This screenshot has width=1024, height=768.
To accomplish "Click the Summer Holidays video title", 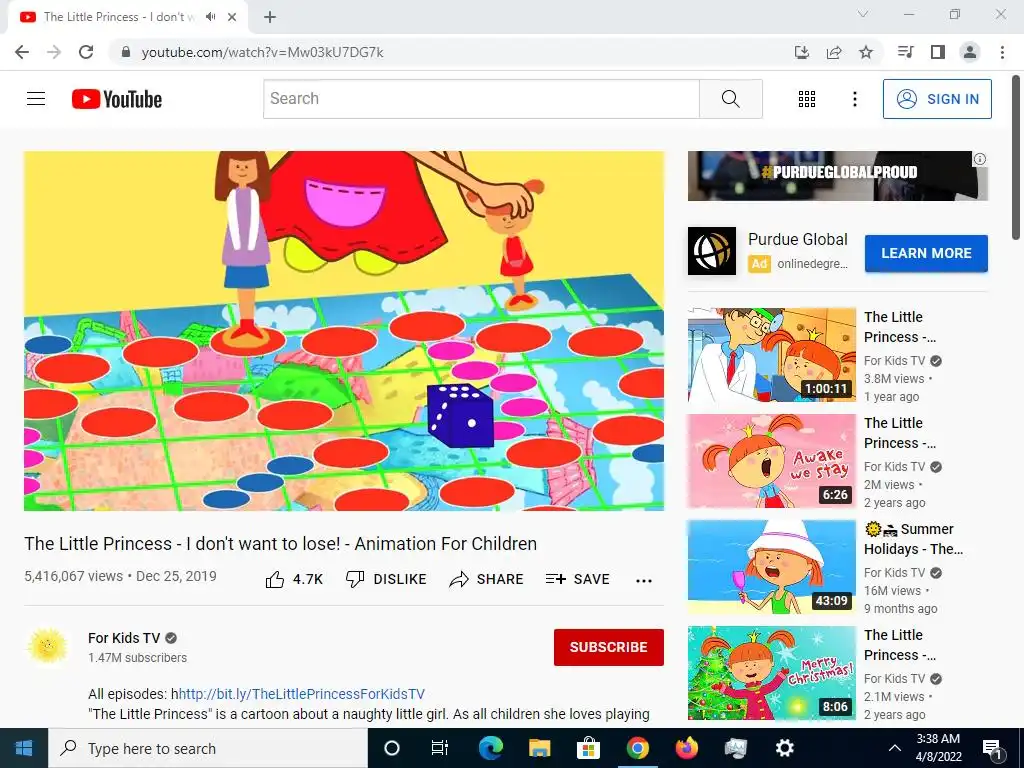I will tap(913, 539).
